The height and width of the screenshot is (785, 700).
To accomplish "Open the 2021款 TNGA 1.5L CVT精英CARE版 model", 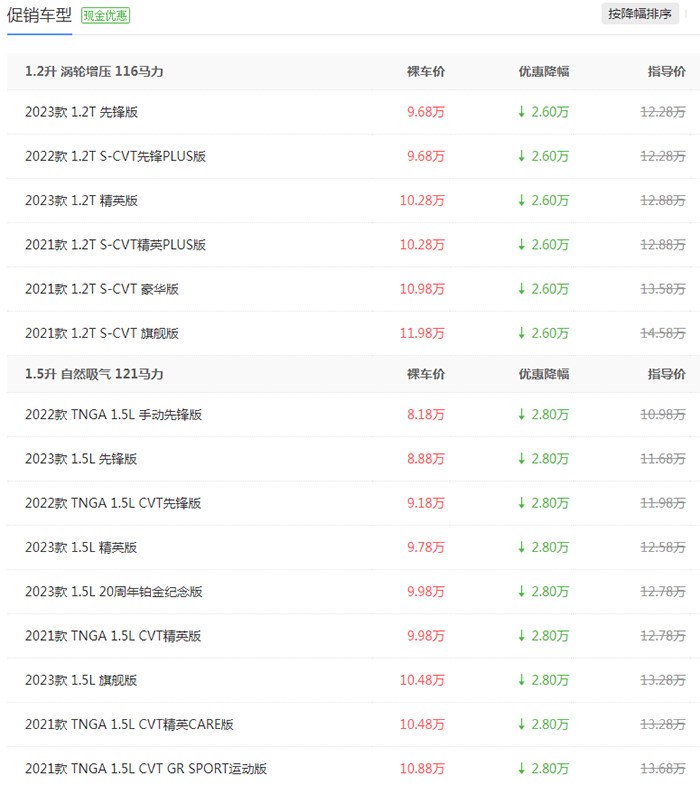I will click(129, 724).
